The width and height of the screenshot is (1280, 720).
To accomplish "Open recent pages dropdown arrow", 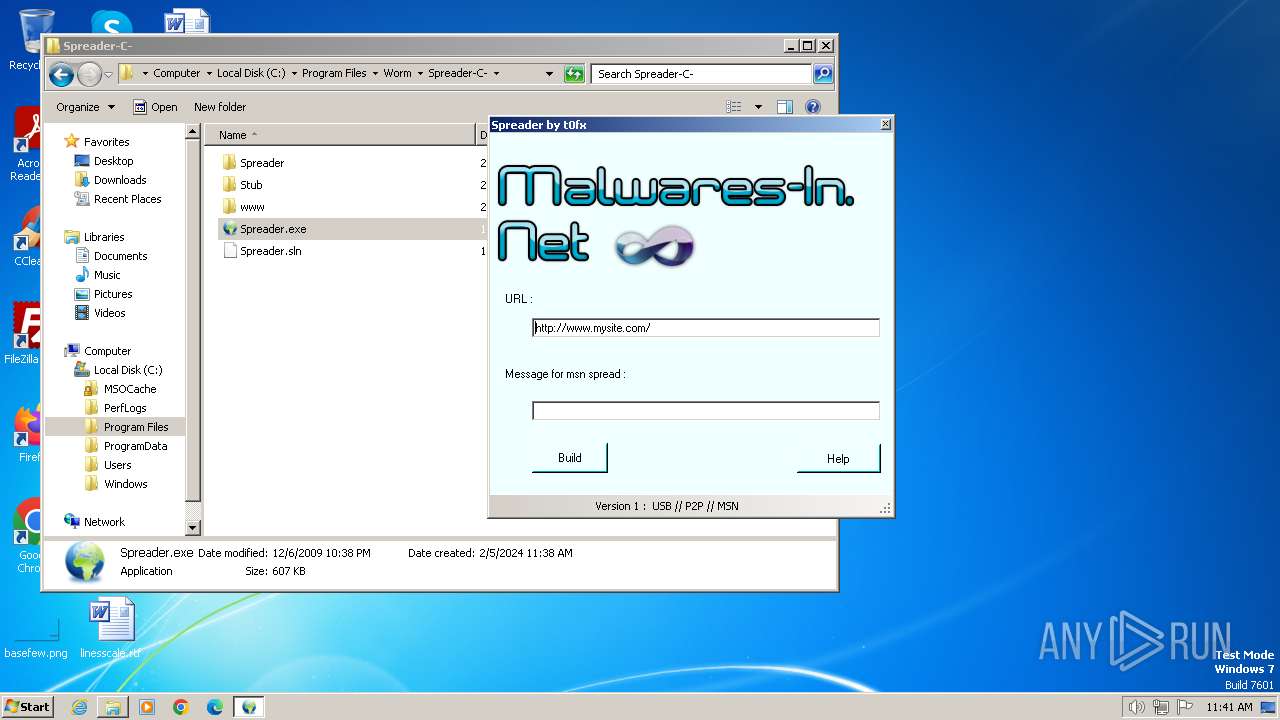I will pyautogui.click(x=108, y=74).
